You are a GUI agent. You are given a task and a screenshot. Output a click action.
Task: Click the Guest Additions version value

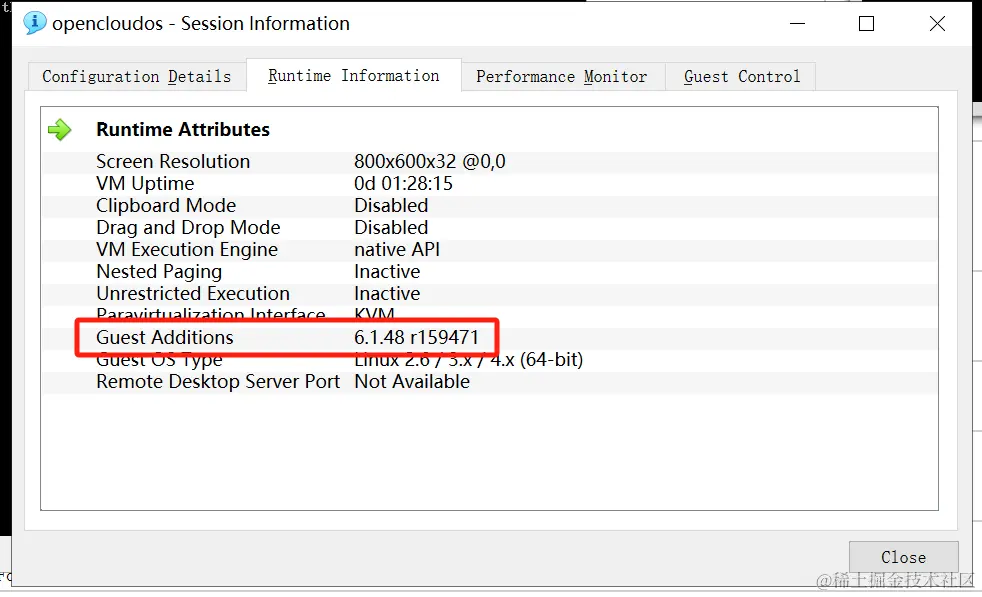pyautogui.click(x=416, y=338)
